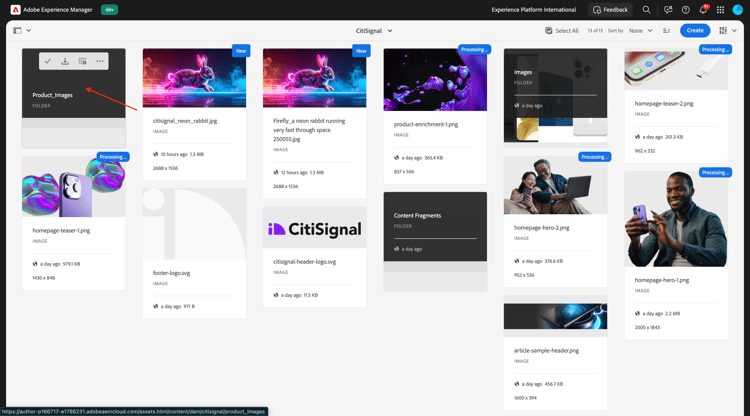
Task: Toggle the left rail panel icon
Action: point(17,31)
